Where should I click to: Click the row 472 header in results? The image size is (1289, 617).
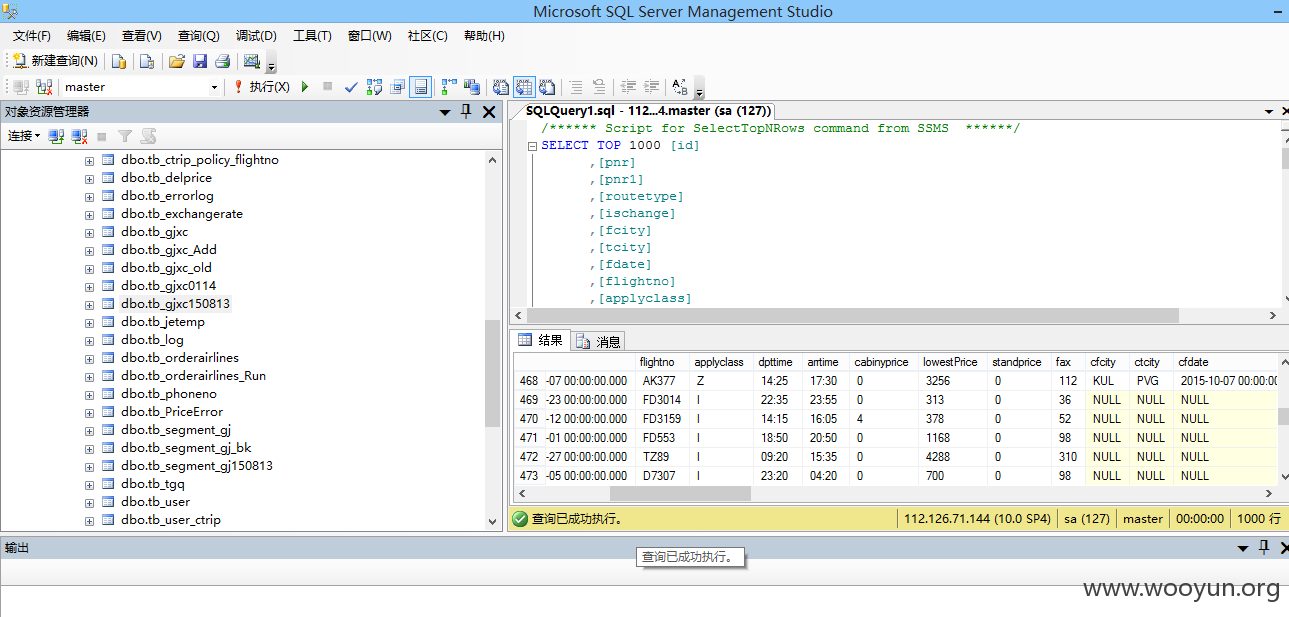pos(529,457)
